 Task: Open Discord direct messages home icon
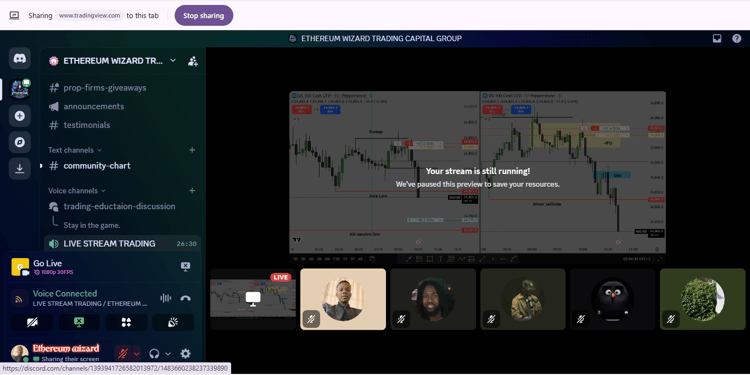(20, 58)
